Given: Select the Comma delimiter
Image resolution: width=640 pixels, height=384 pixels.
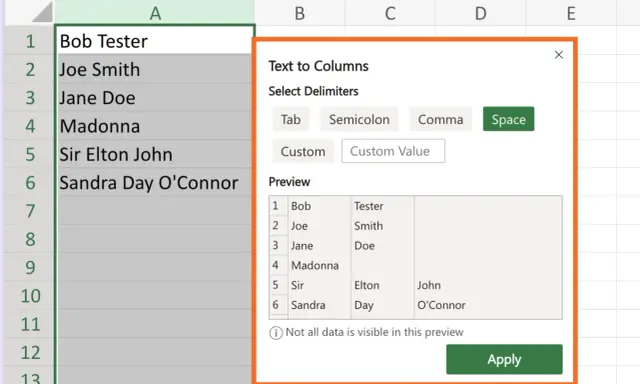Looking at the screenshot, I should tap(440, 119).
